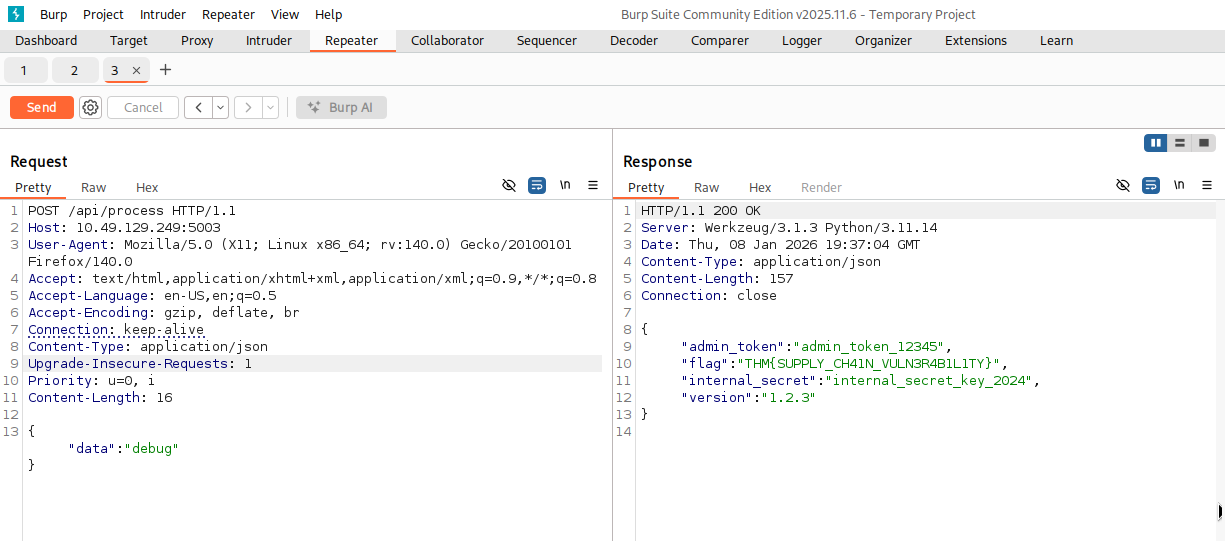Viewport: 1225px width, 541px height.
Task: Expand the forward history dropdown arrow
Action: (x=270, y=107)
